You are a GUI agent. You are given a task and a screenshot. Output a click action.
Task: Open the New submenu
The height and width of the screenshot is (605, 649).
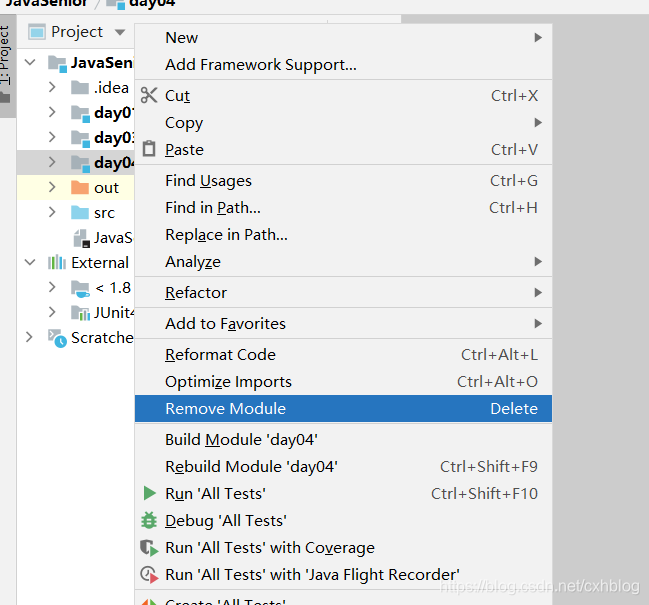[343, 38]
